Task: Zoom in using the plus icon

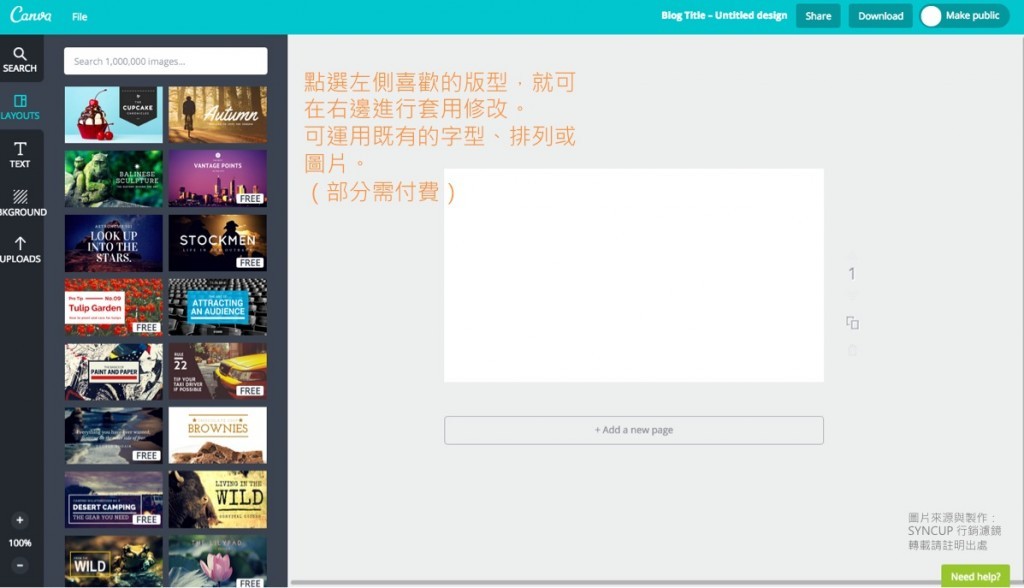Action: point(21,520)
